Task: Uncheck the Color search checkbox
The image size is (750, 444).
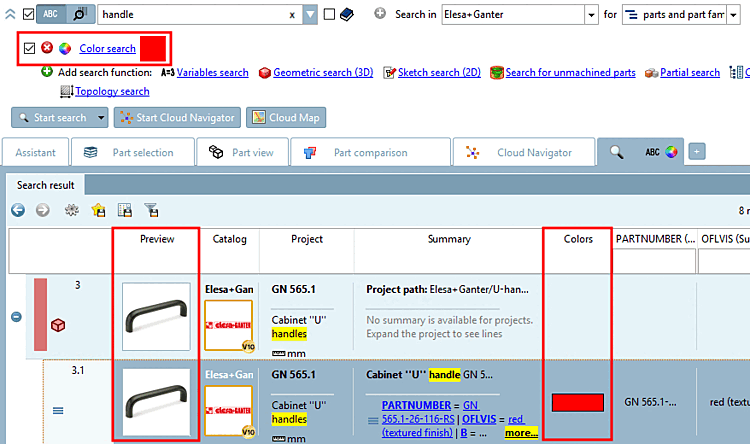Action: [29, 48]
